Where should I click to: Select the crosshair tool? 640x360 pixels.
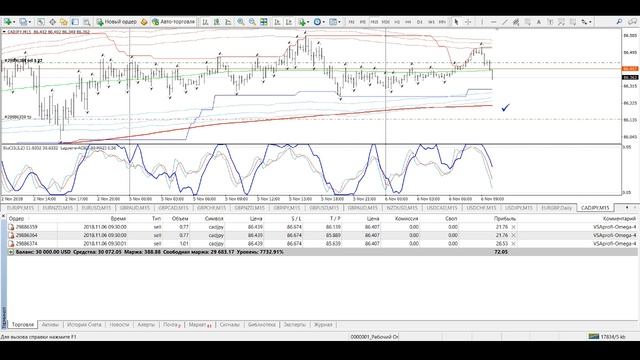click(468, 22)
